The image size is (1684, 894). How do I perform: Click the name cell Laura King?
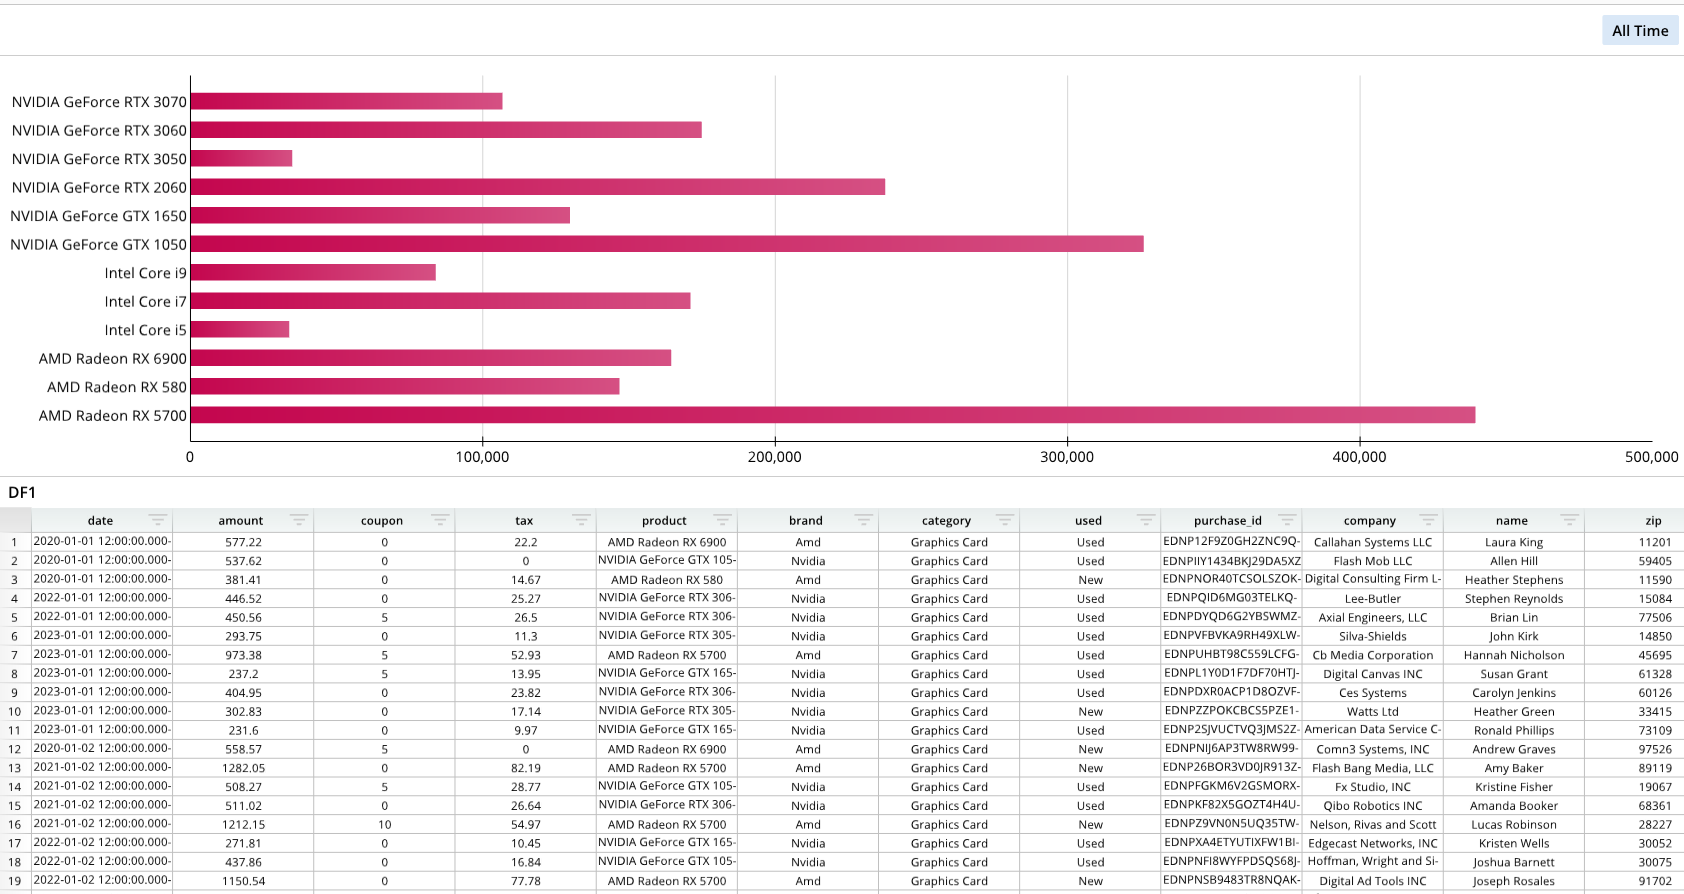point(1513,542)
